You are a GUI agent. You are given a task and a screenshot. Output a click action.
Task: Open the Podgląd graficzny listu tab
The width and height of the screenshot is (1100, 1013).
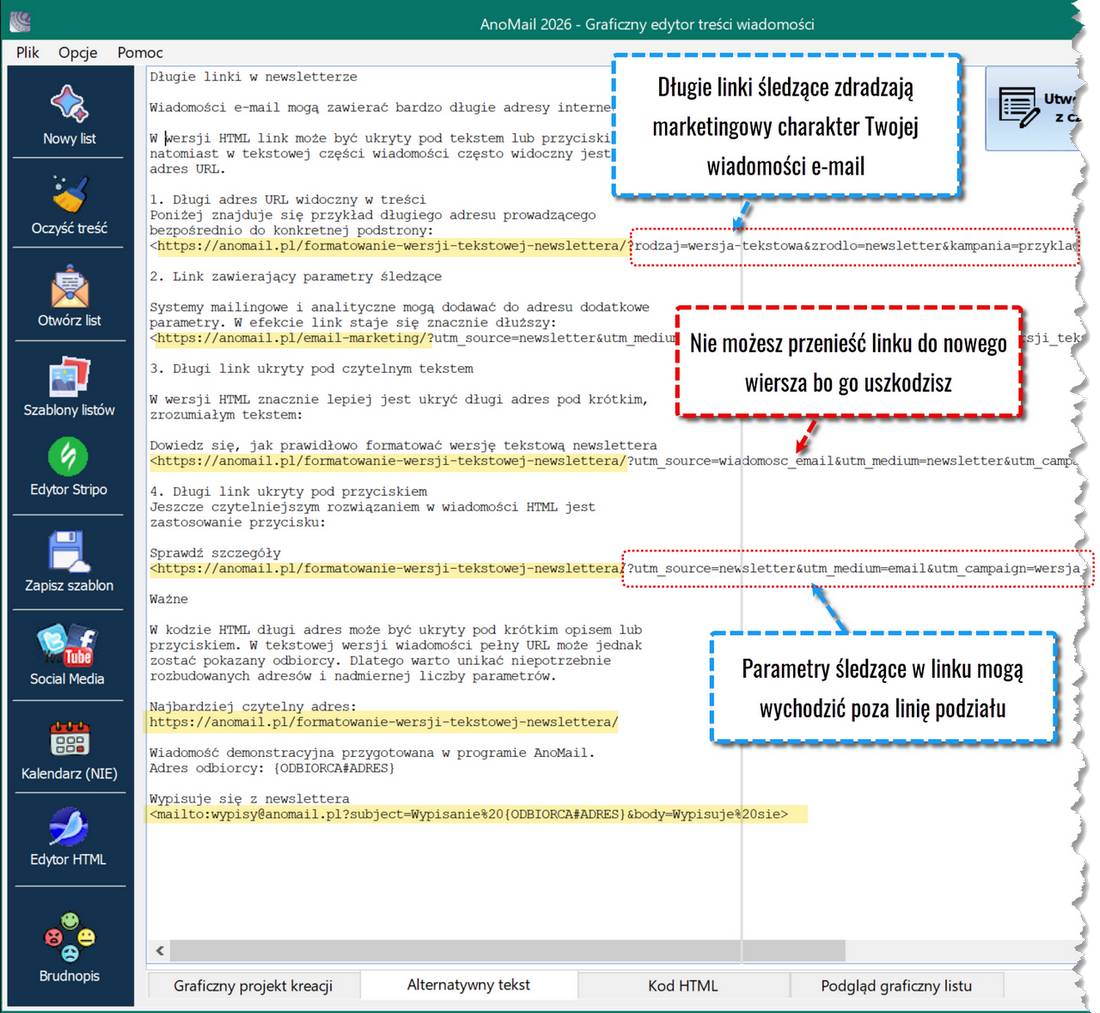coord(897,986)
